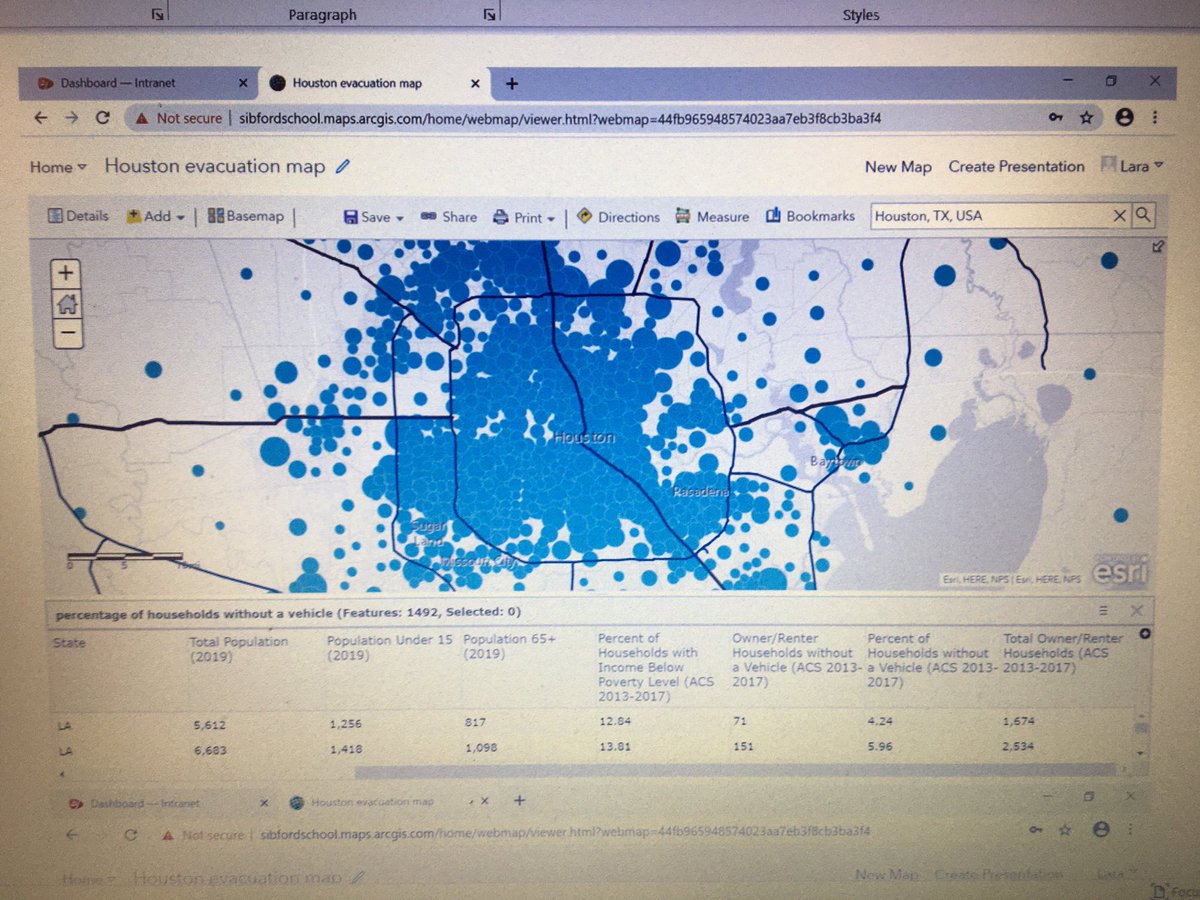Zoom out with the minus button
The height and width of the screenshot is (900, 1200).
[66, 332]
